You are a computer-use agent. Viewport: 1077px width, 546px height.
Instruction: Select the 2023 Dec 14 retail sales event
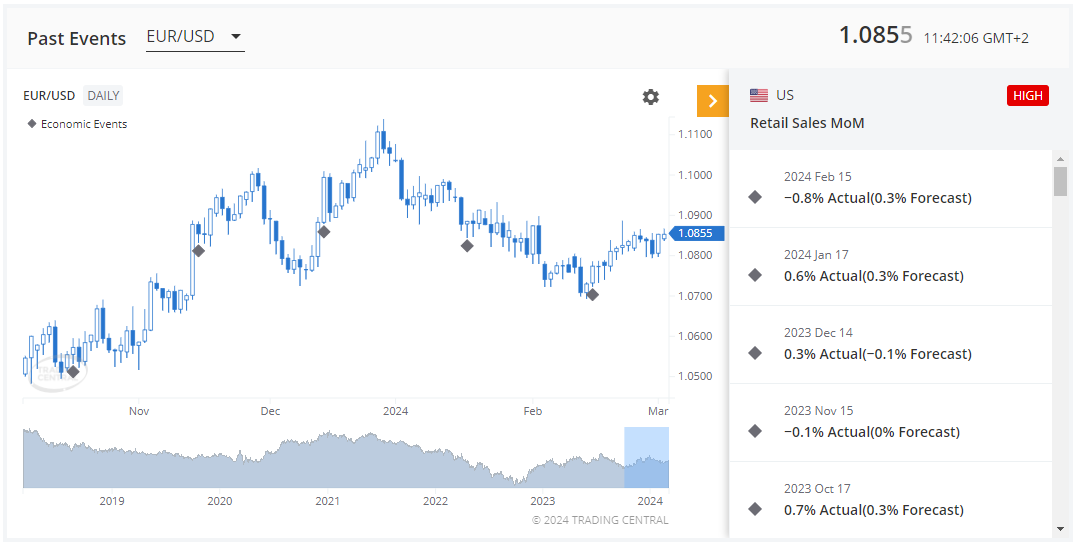[x=890, y=344]
